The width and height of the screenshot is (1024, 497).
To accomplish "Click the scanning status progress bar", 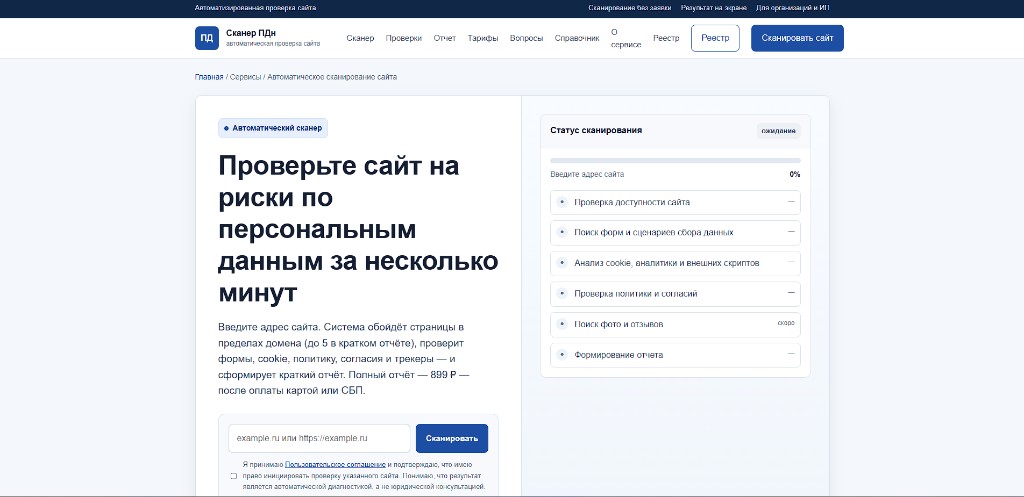I will 675,160.
